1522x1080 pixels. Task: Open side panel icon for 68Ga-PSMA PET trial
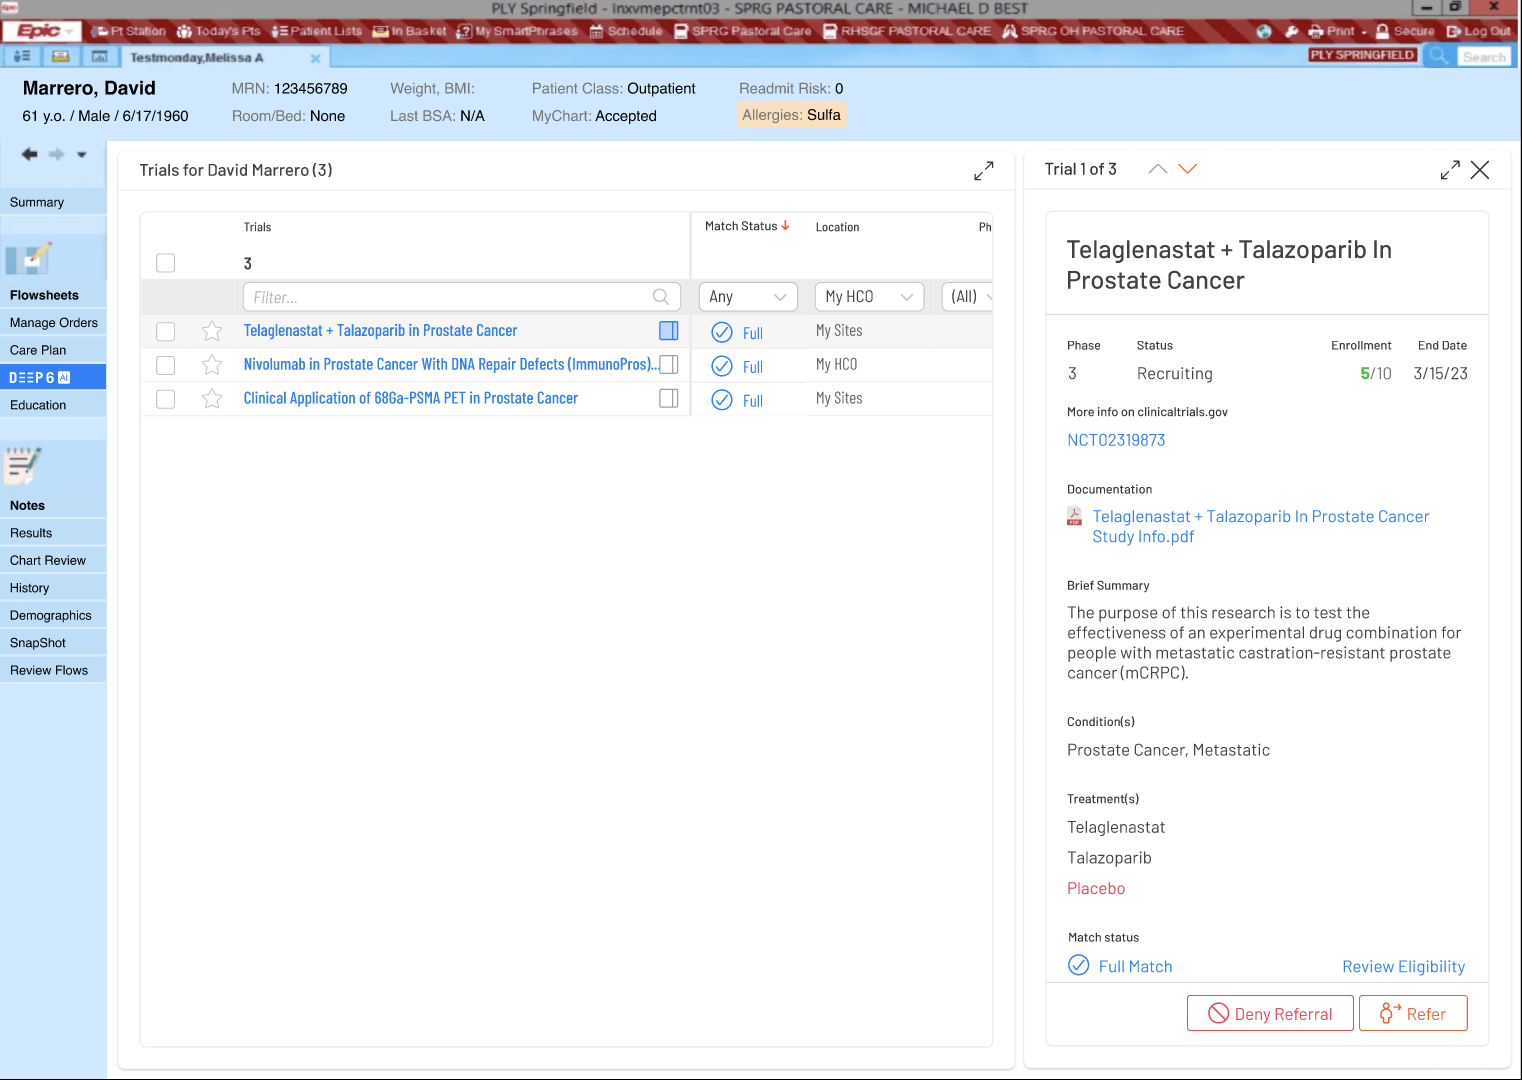click(x=669, y=398)
